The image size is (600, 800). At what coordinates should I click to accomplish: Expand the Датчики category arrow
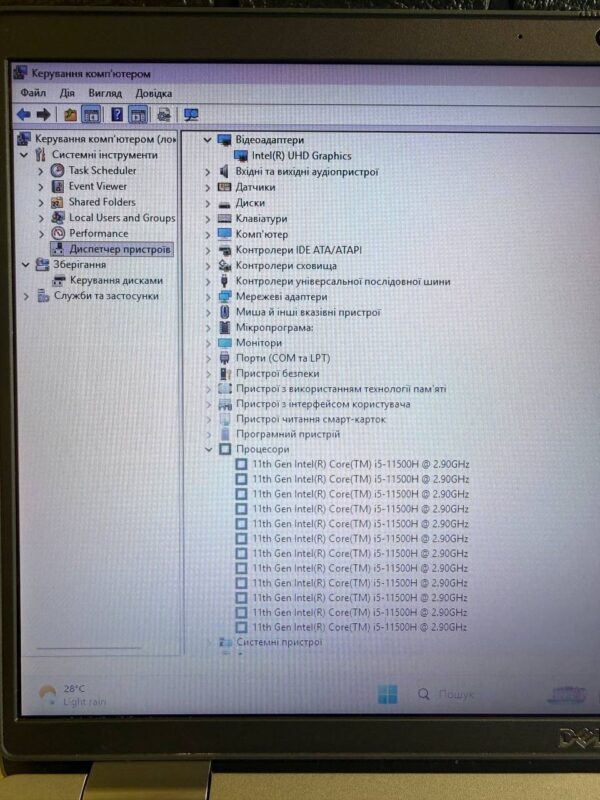pyautogui.click(x=208, y=188)
